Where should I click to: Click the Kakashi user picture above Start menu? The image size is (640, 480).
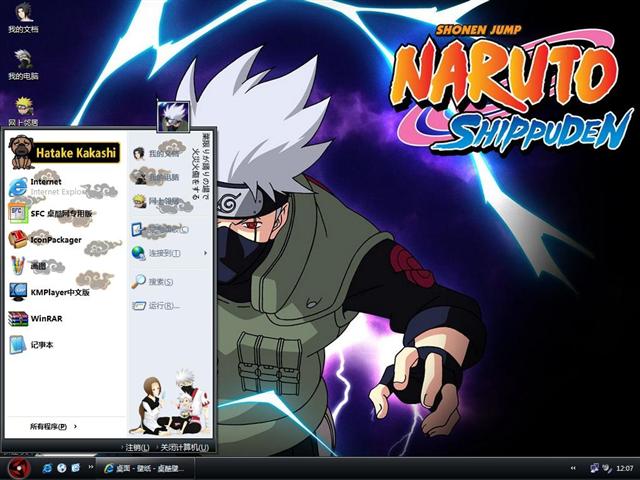point(173,116)
